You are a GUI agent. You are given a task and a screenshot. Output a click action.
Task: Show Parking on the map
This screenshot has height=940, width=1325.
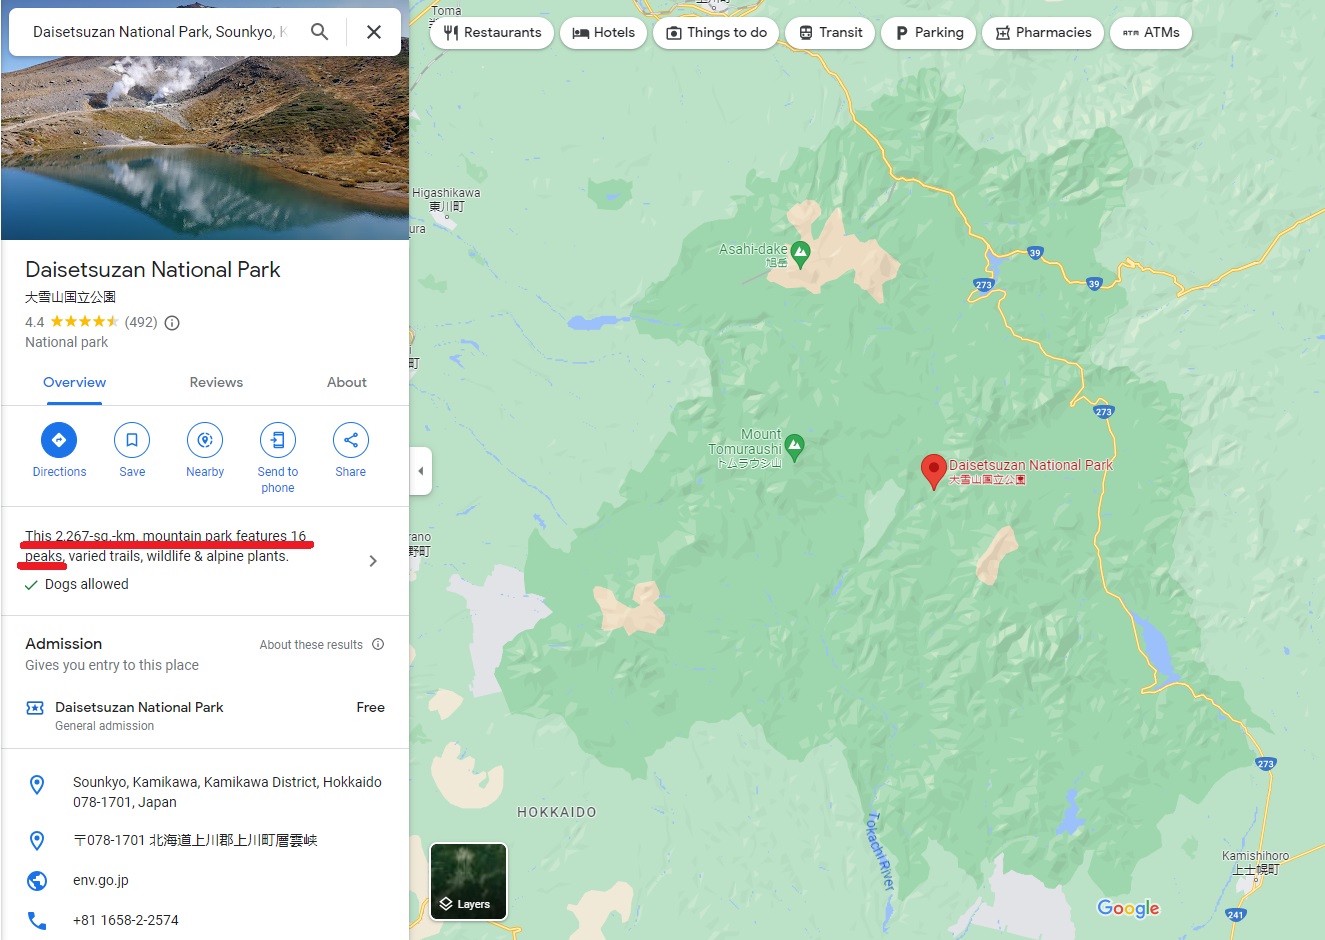(929, 33)
